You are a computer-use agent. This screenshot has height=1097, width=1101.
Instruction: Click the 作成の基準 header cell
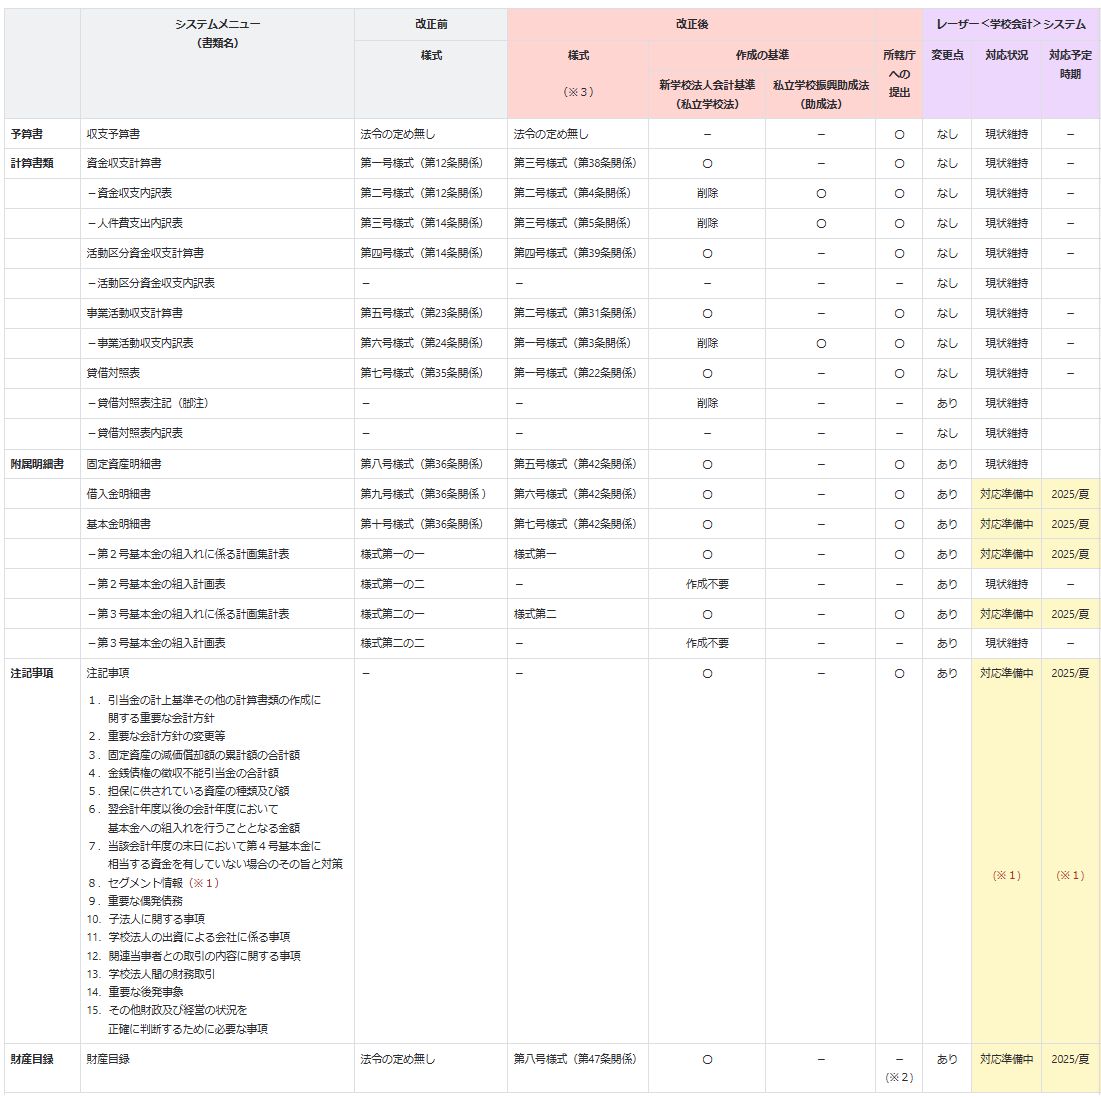762,55
